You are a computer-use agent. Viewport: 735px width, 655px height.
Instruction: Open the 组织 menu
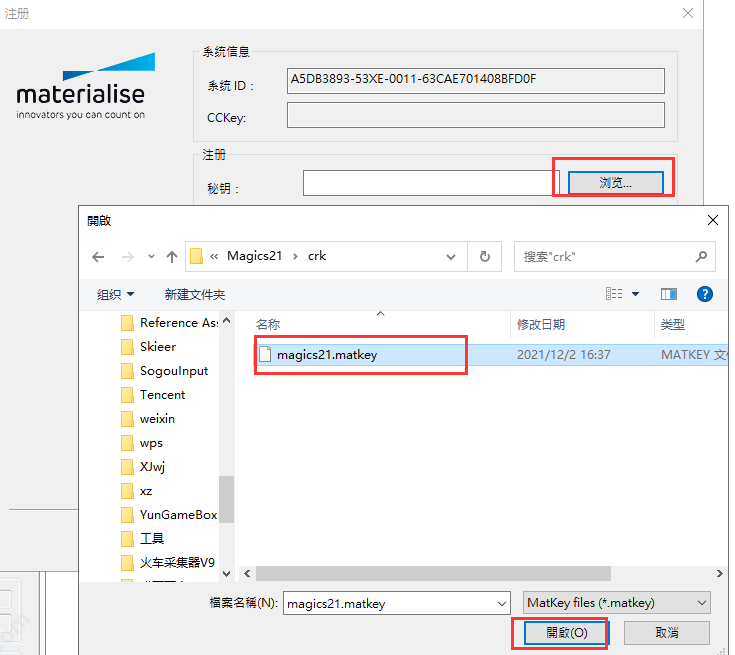115,294
